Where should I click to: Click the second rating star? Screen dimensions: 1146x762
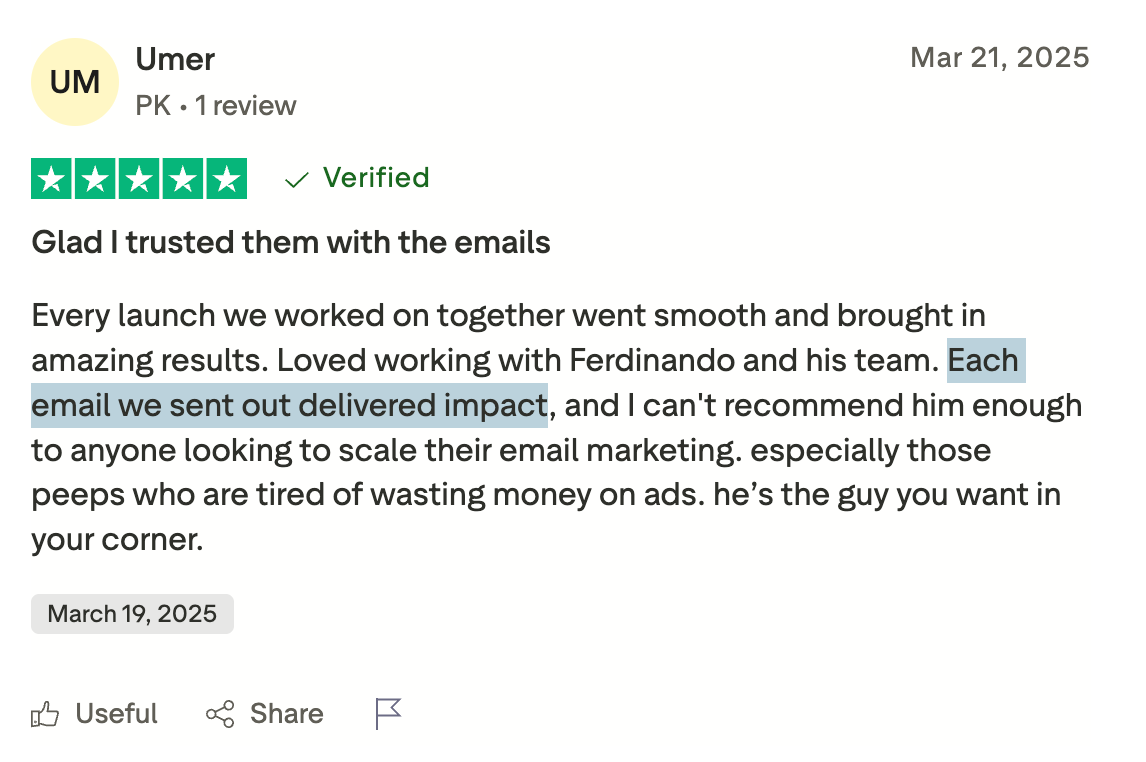96,180
